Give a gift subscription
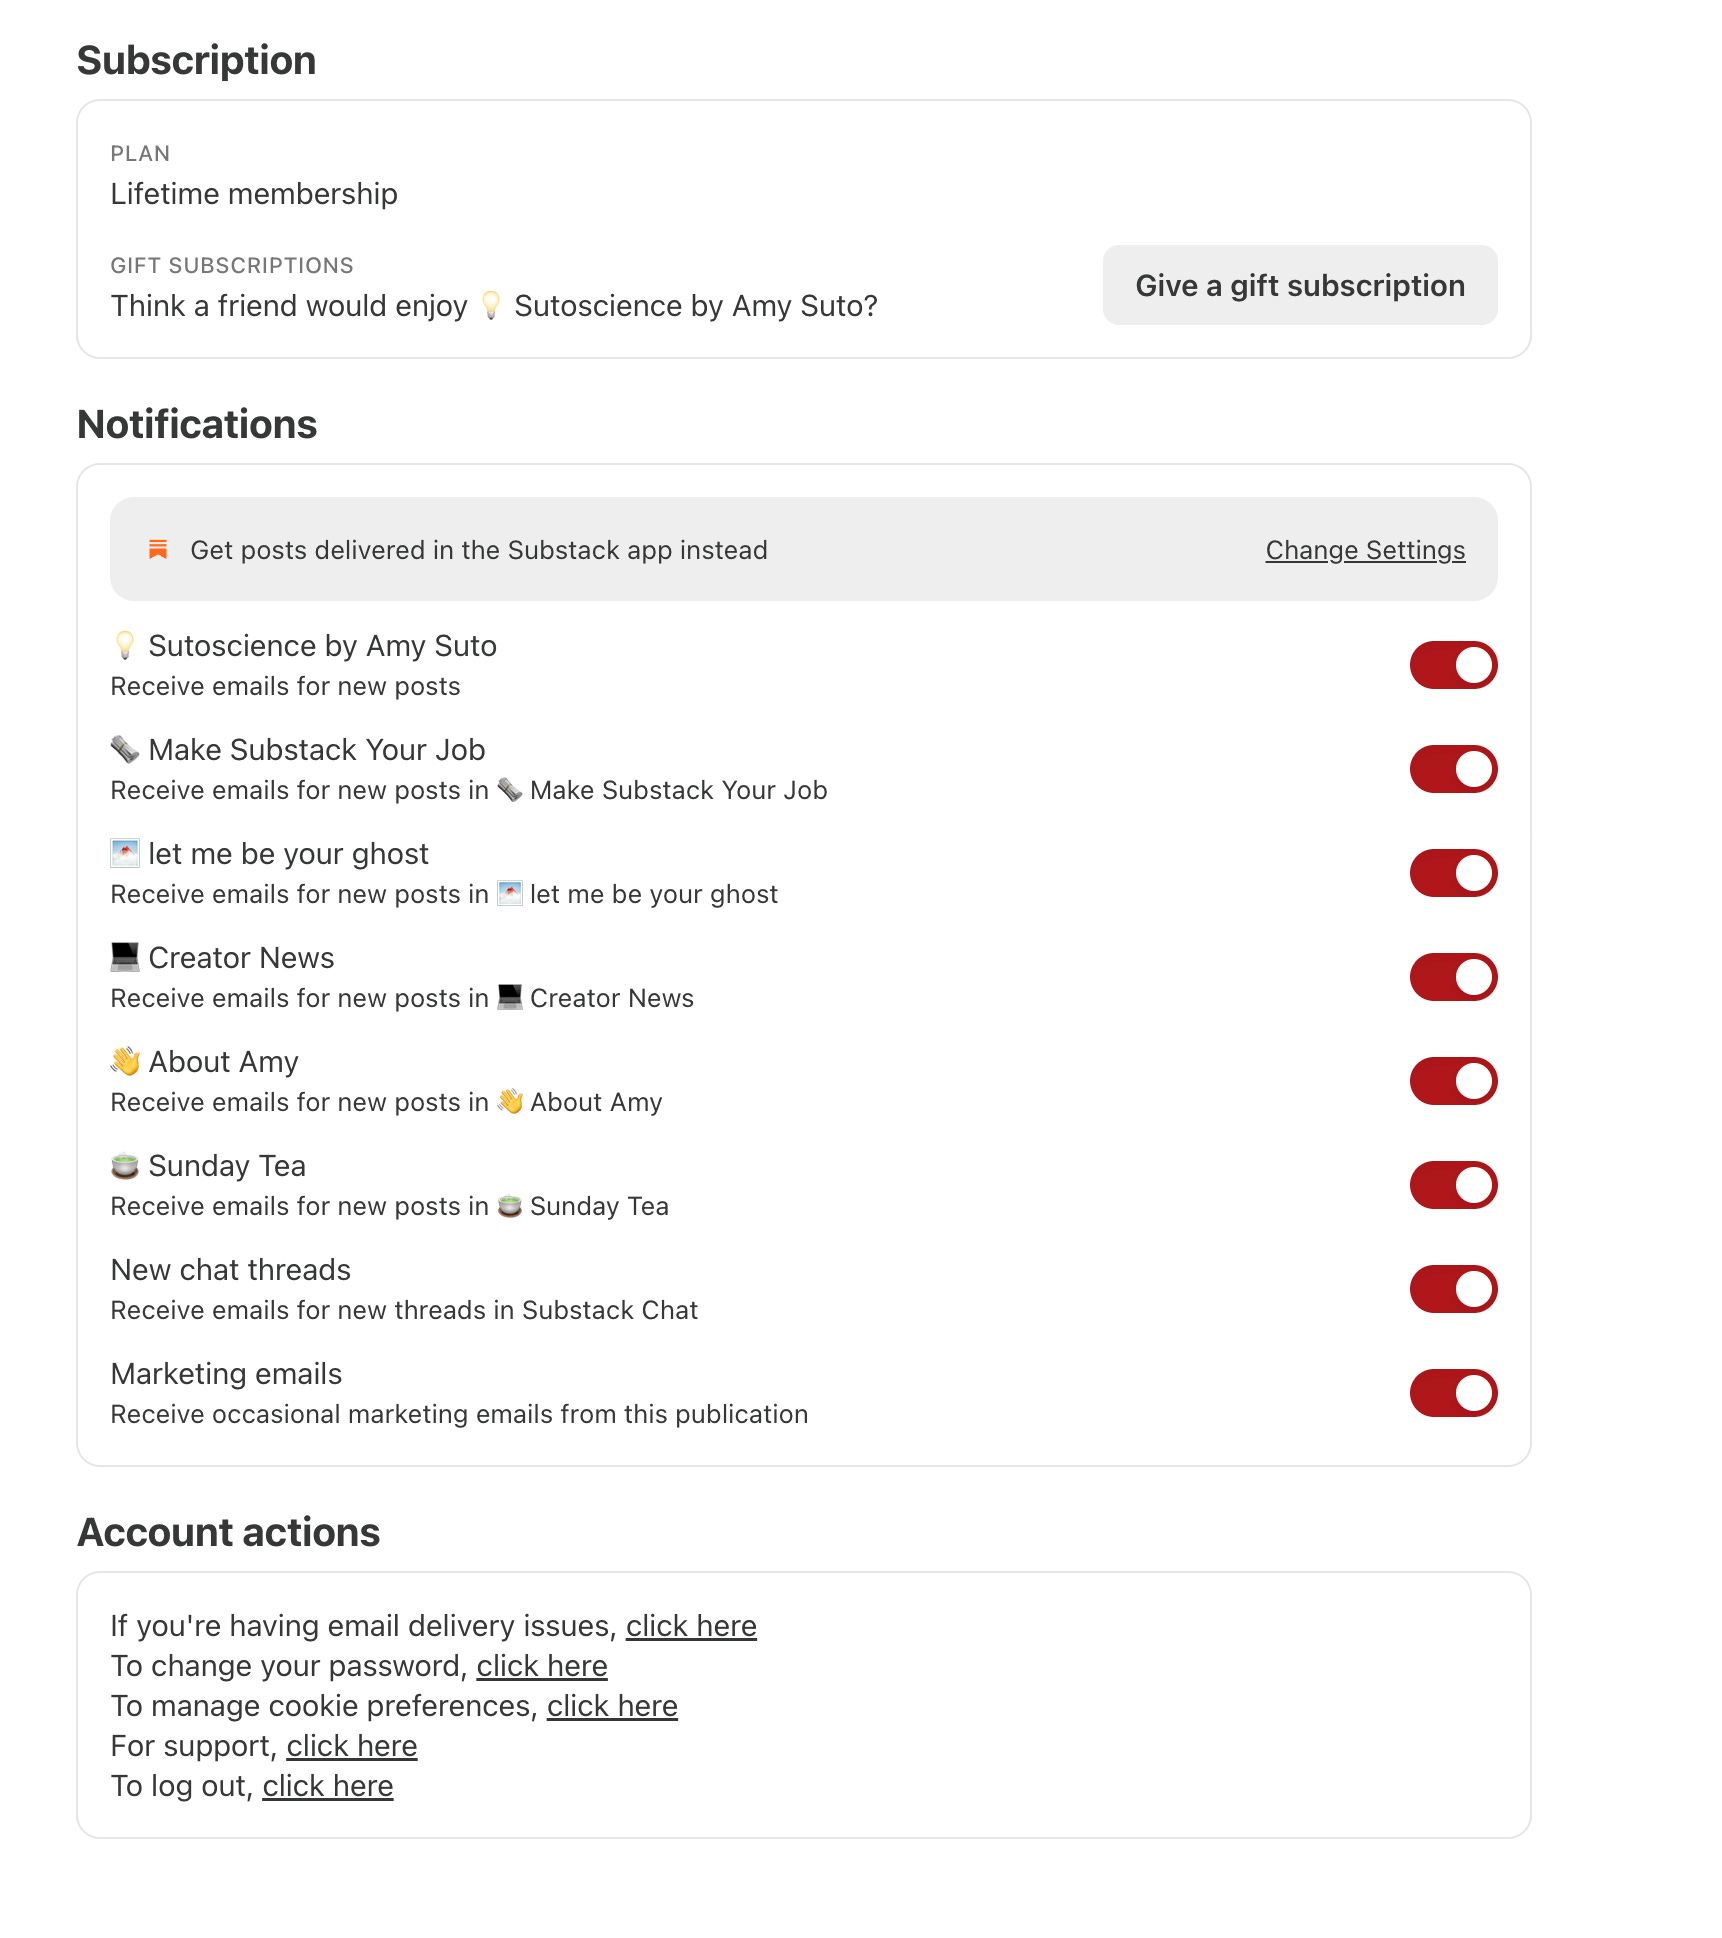The width and height of the screenshot is (1722, 1938). click(x=1300, y=285)
